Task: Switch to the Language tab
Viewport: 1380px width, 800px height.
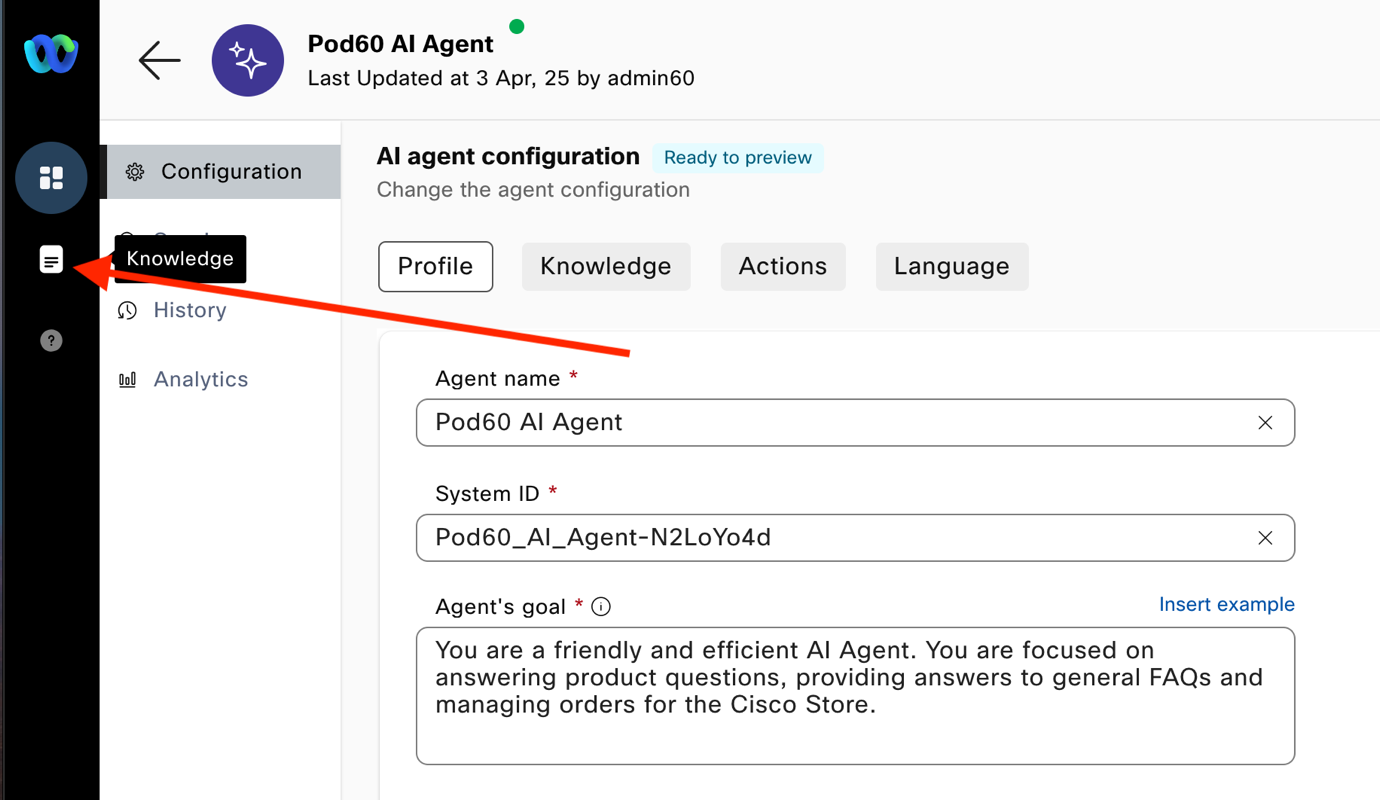Action: pos(951,267)
